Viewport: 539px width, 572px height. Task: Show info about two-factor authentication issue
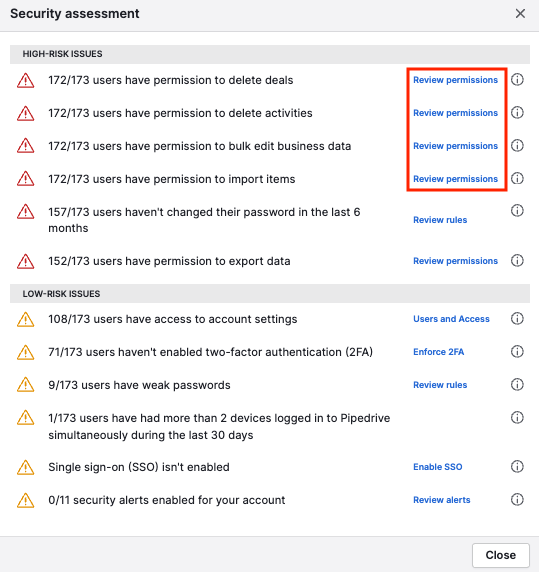(x=517, y=352)
